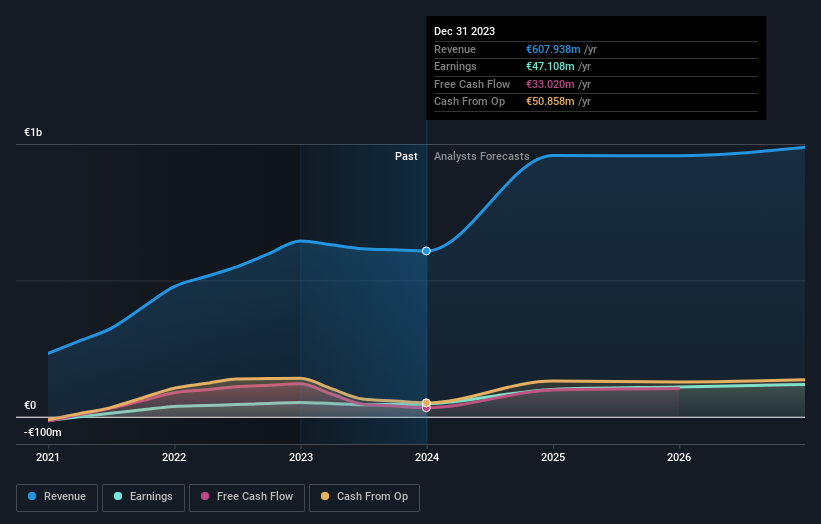Toggle the Revenue legend series

tap(57, 497)
